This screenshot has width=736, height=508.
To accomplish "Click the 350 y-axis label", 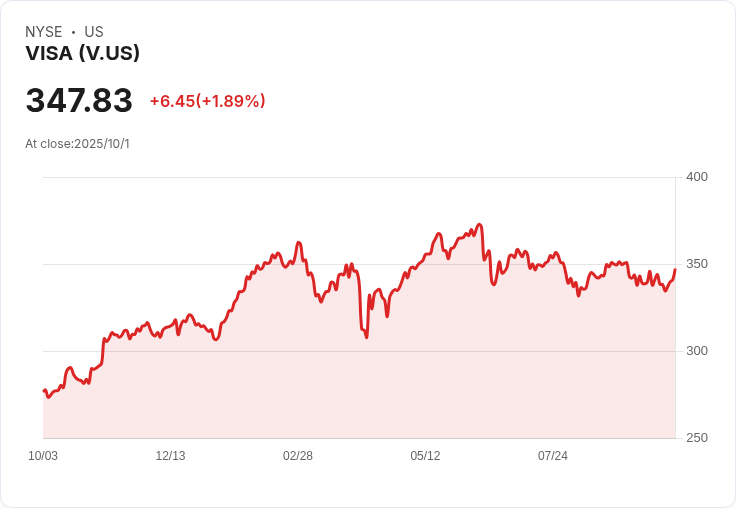I will click(x=697, y=264).
